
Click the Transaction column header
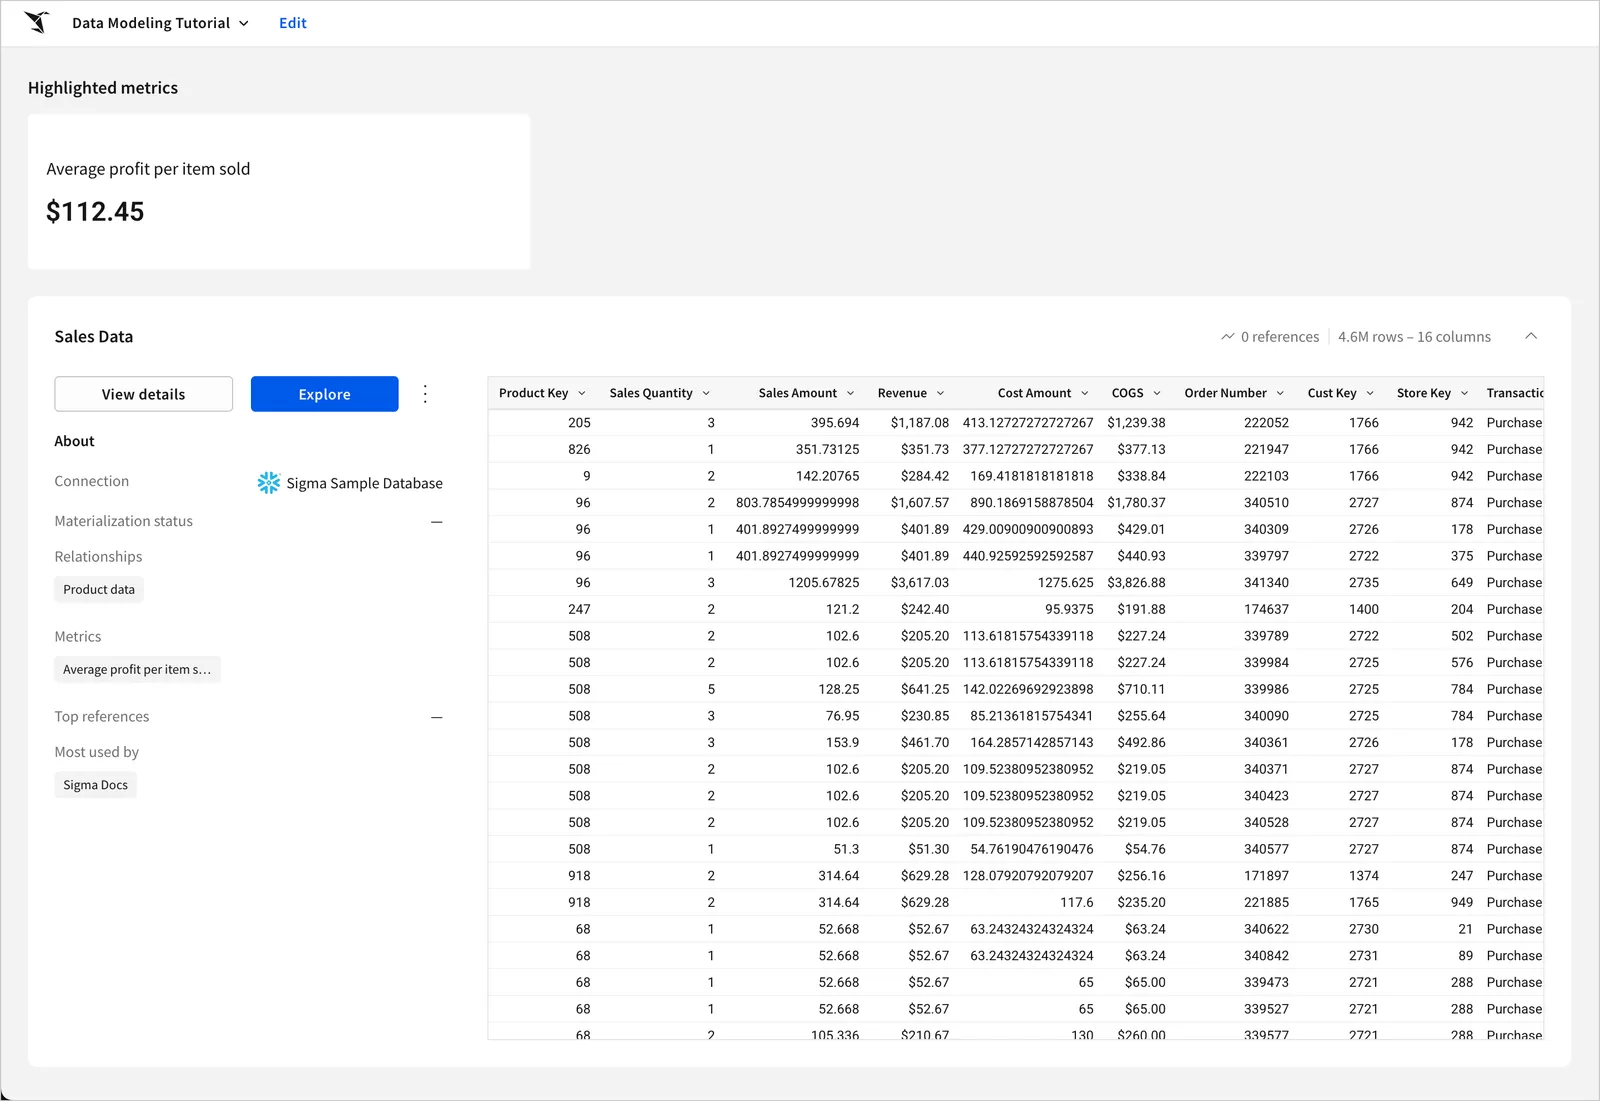point(1514,393)
